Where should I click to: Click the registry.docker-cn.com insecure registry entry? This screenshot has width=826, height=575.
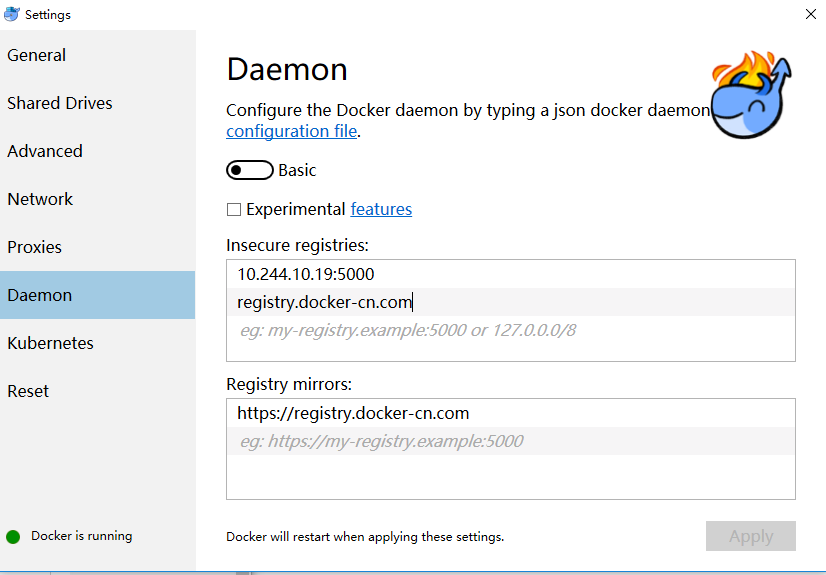point(511,302)
